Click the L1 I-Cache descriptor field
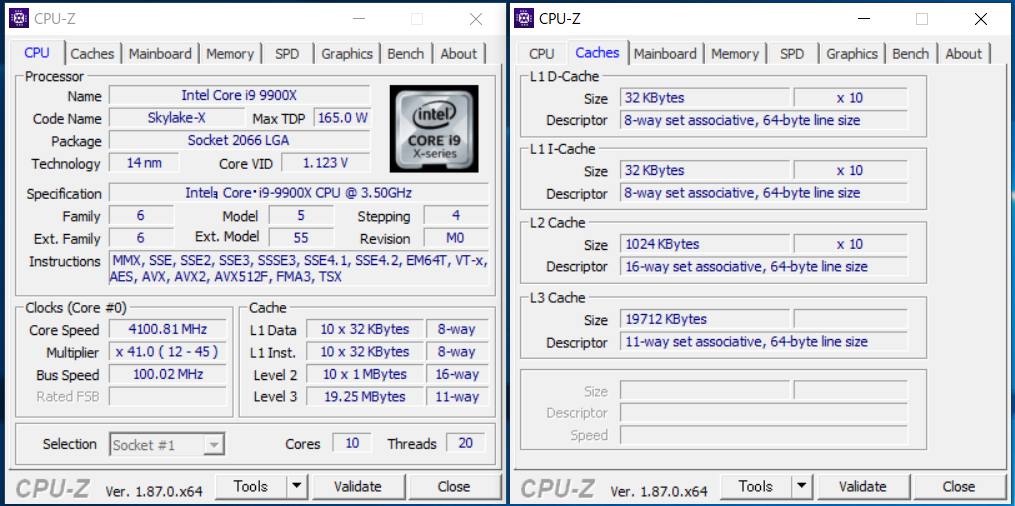 coord(764,193)
